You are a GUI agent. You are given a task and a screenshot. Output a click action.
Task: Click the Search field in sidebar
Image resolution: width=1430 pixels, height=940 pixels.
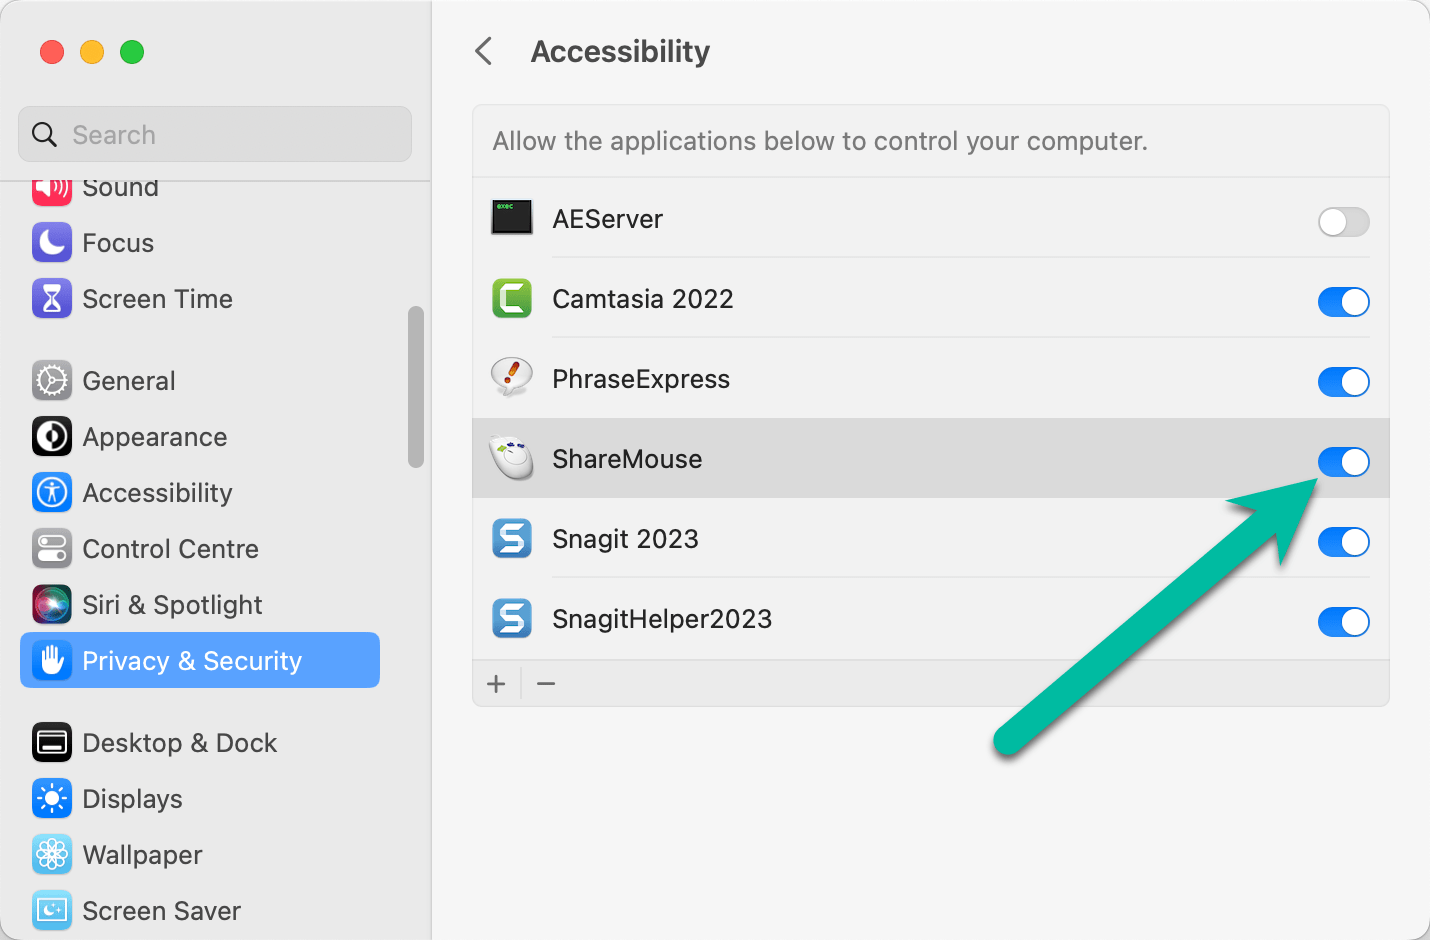(x=215, y=135)
